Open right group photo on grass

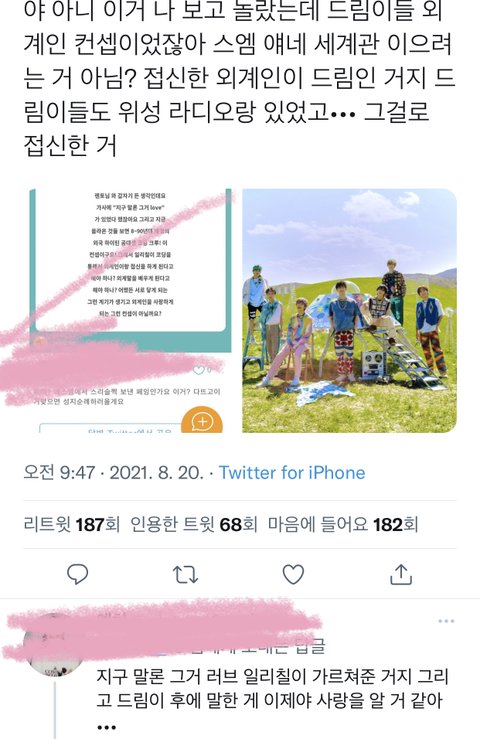tap(349, 311)
